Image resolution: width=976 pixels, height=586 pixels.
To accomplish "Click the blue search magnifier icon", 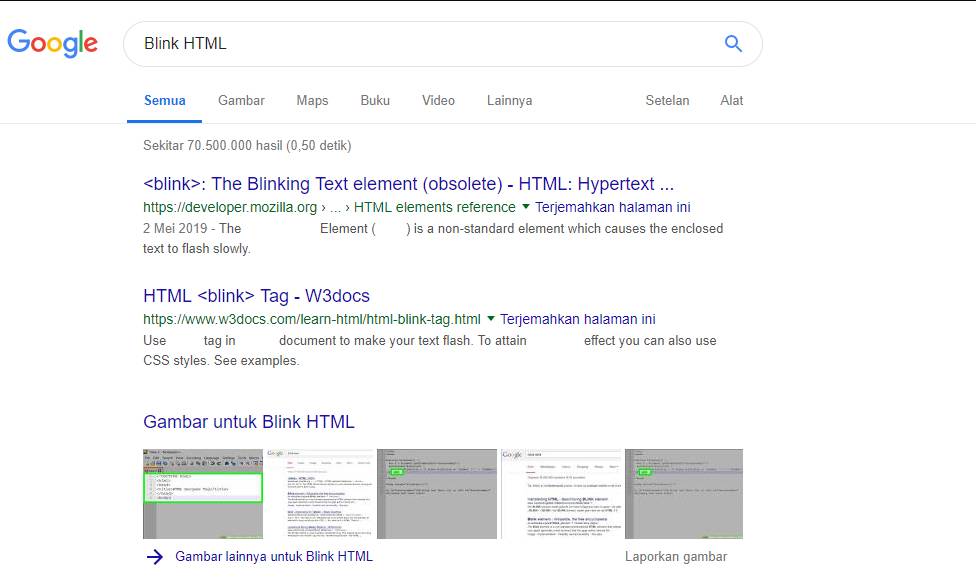I will [733, 43].
